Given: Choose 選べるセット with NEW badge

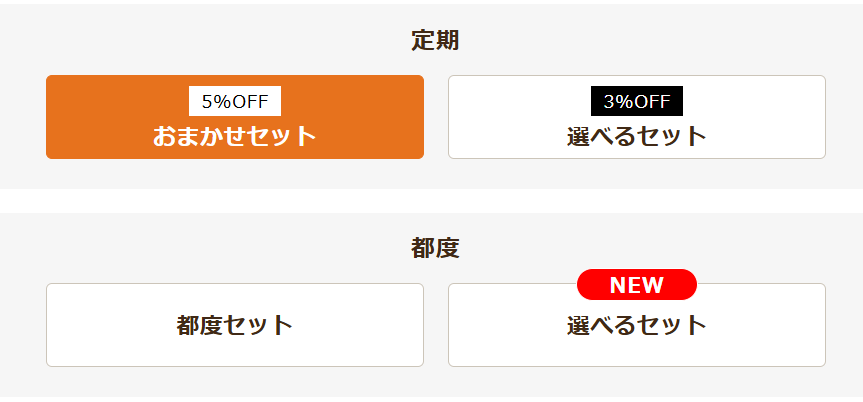Looking at the screenshot, I should 637,325.
